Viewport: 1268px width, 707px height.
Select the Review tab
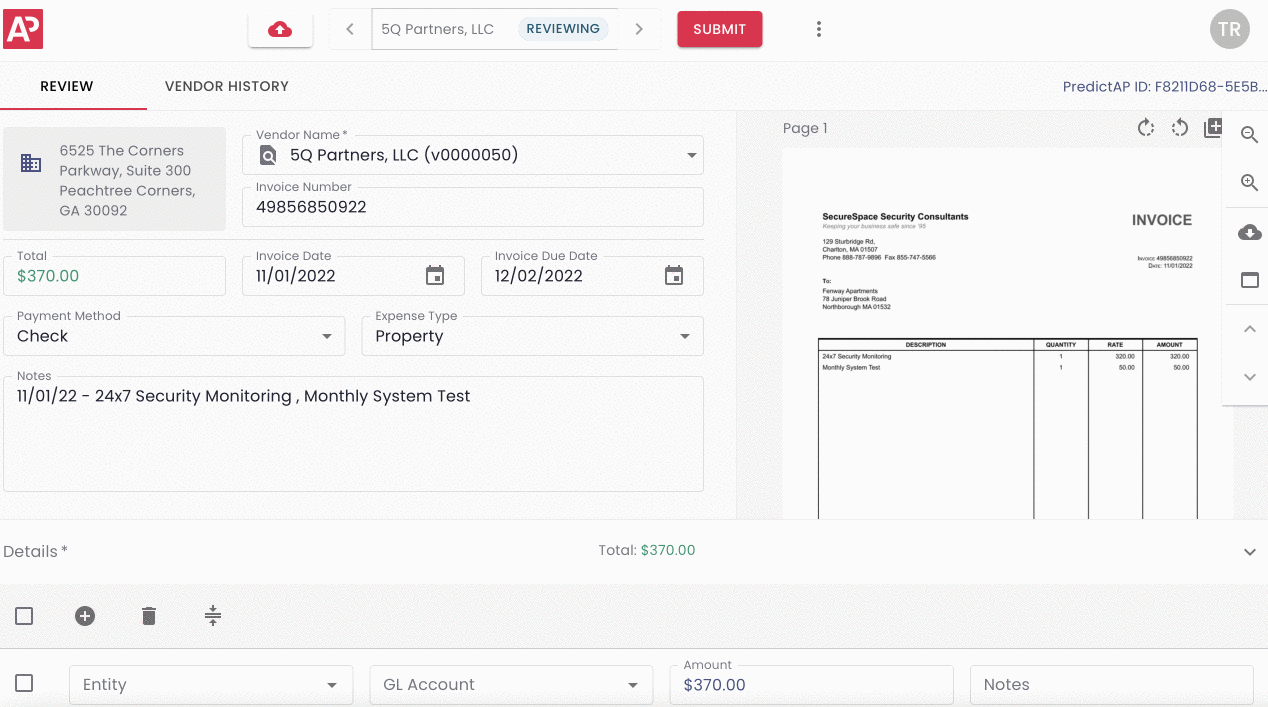67,86
